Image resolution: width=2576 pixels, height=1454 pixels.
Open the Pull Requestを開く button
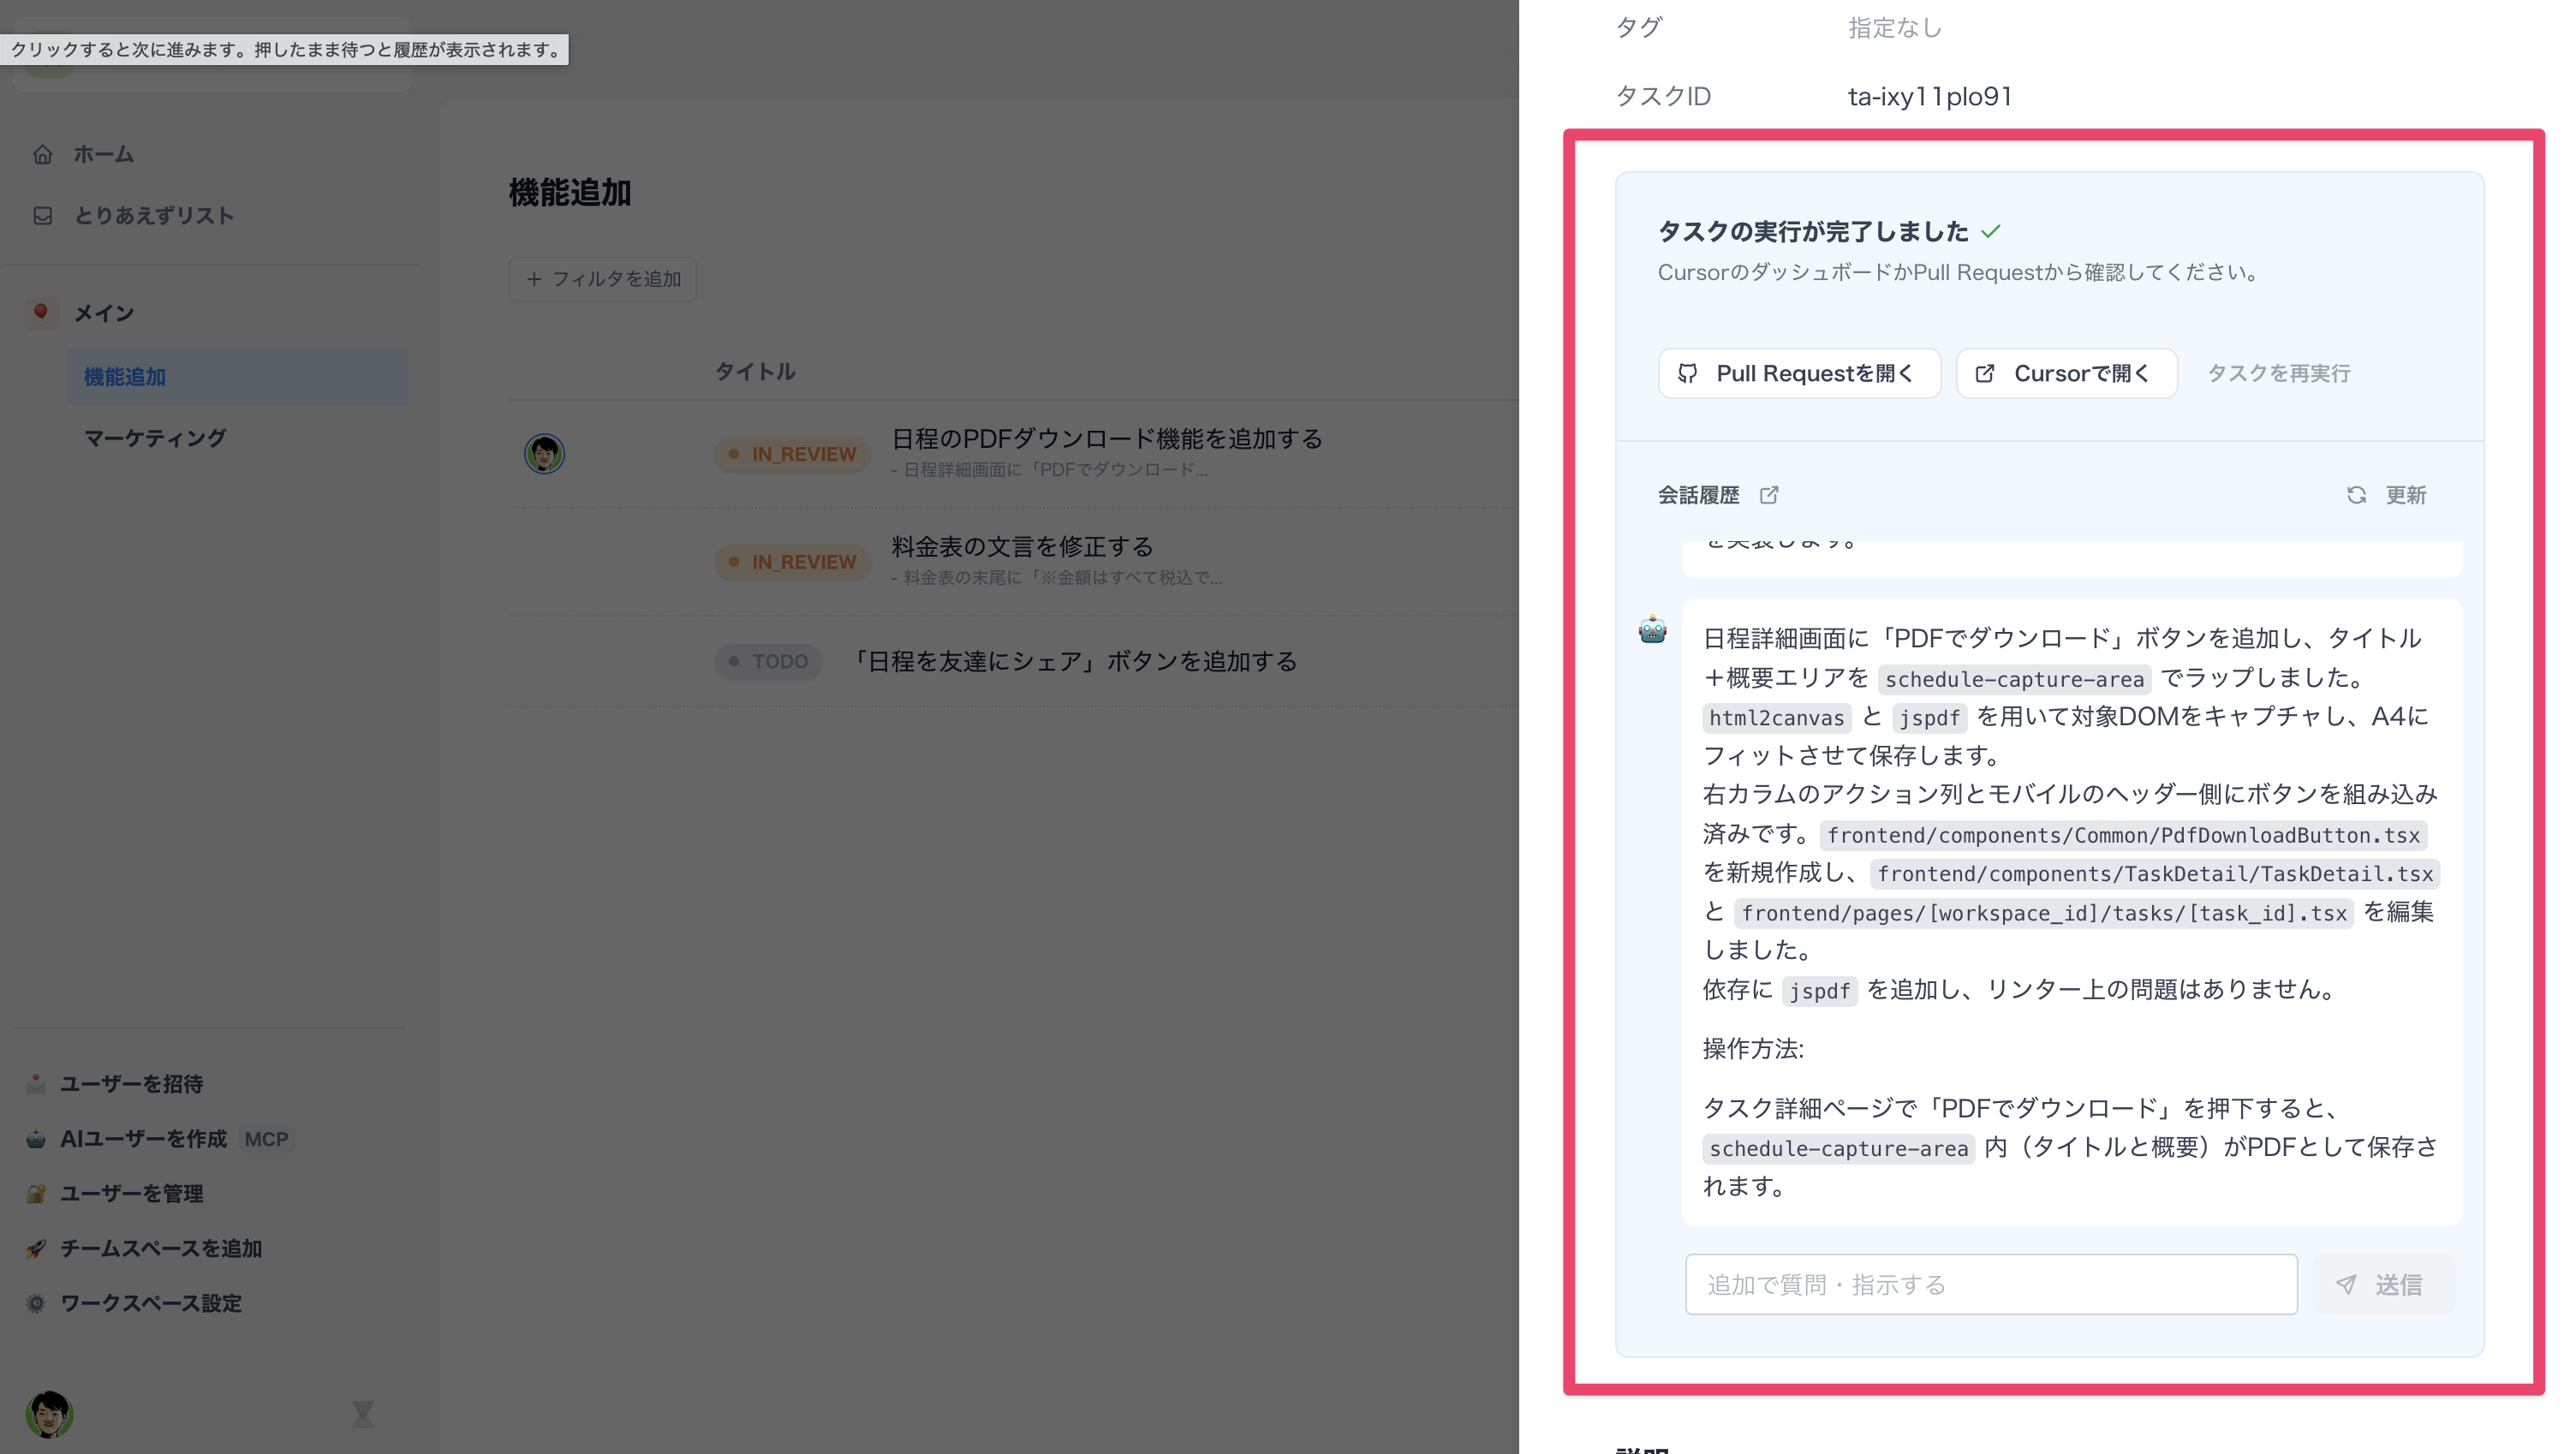point(1798,373)
